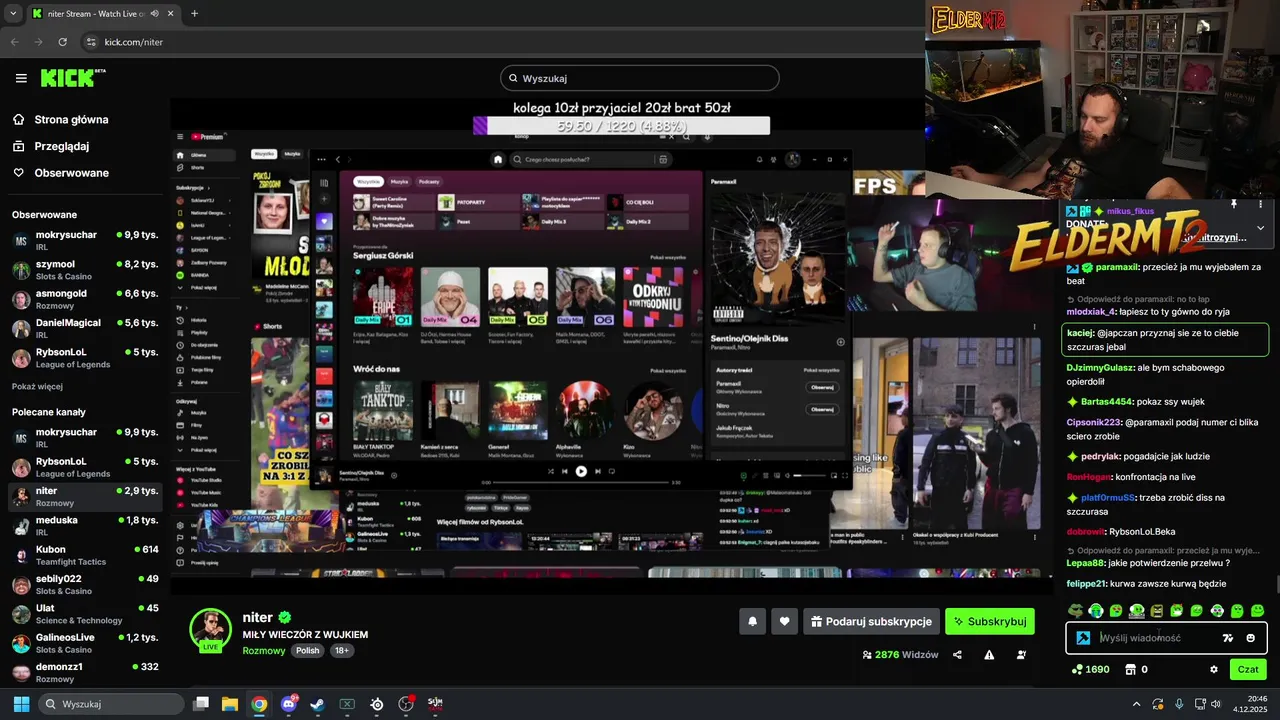The height and width of the screenshot is (720, 1280).
Task: Open the channel points shop icon
Action: coord(1131,669)
